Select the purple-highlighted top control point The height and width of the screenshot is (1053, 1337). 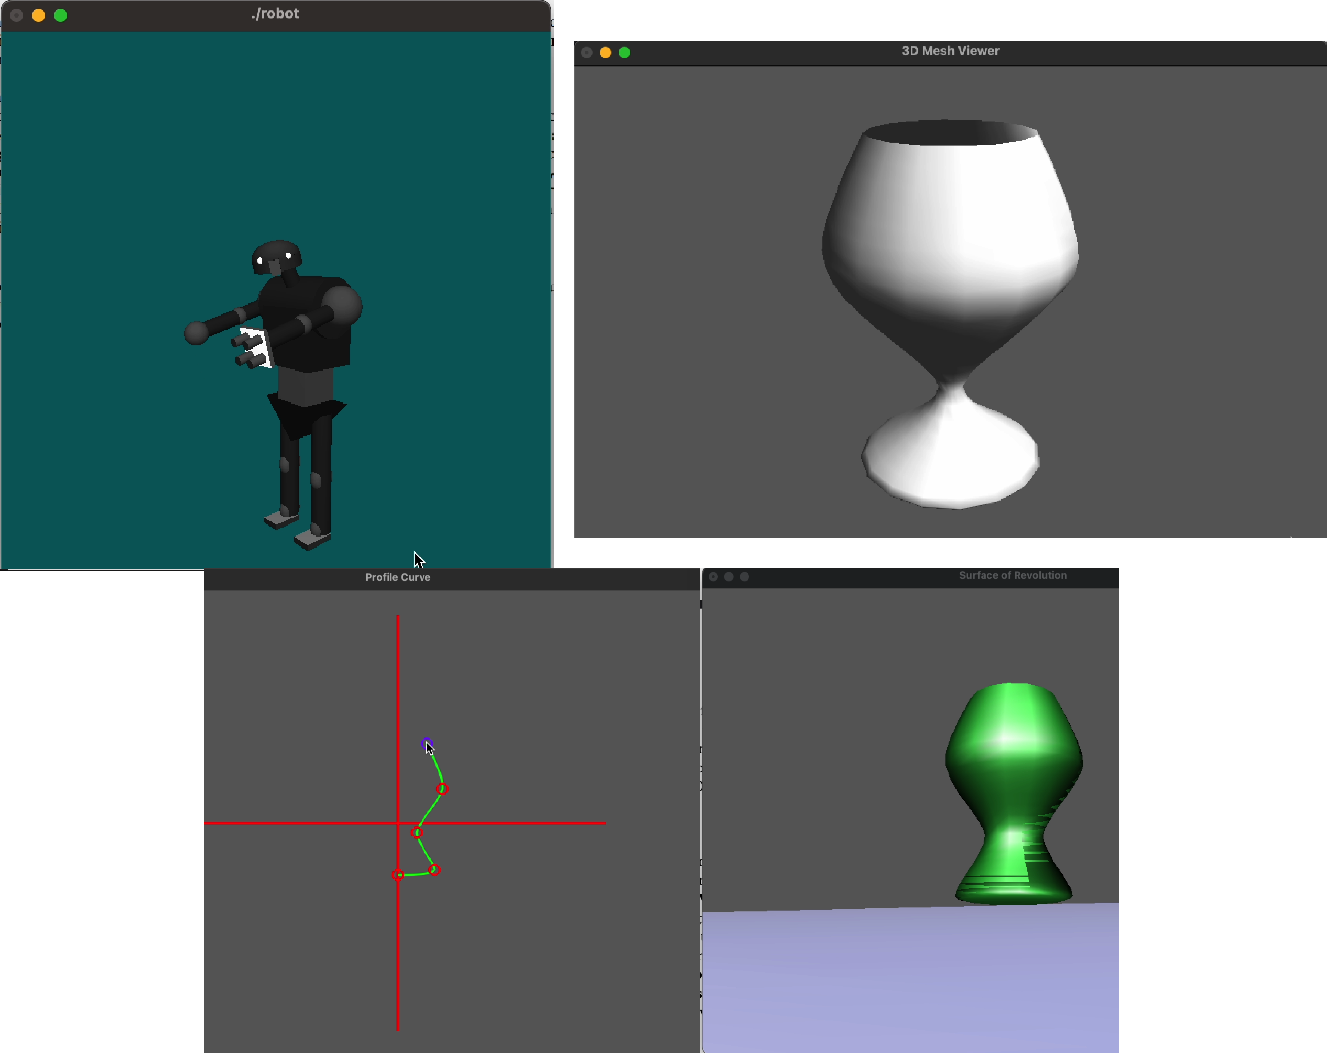pyautogui.click(x=427, y=744)
